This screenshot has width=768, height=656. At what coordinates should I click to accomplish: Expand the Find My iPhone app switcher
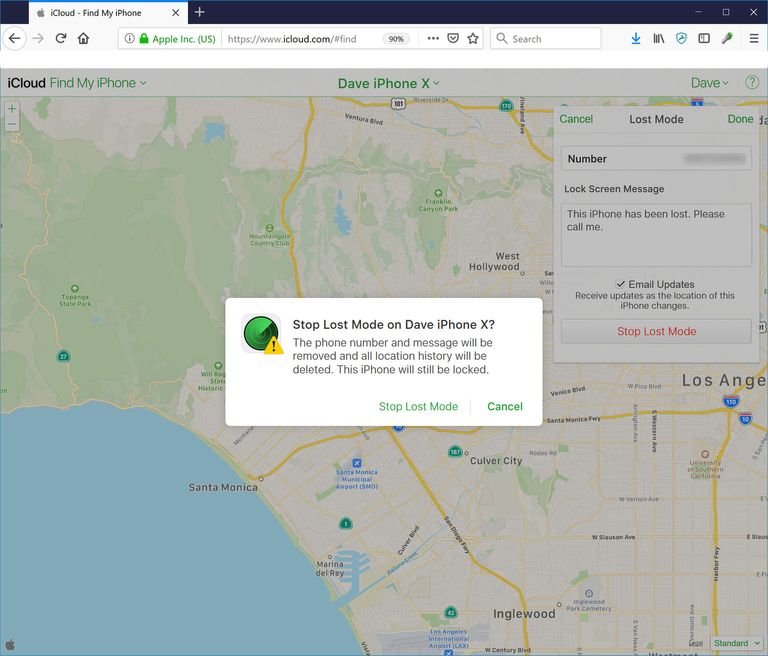point(98,83)
